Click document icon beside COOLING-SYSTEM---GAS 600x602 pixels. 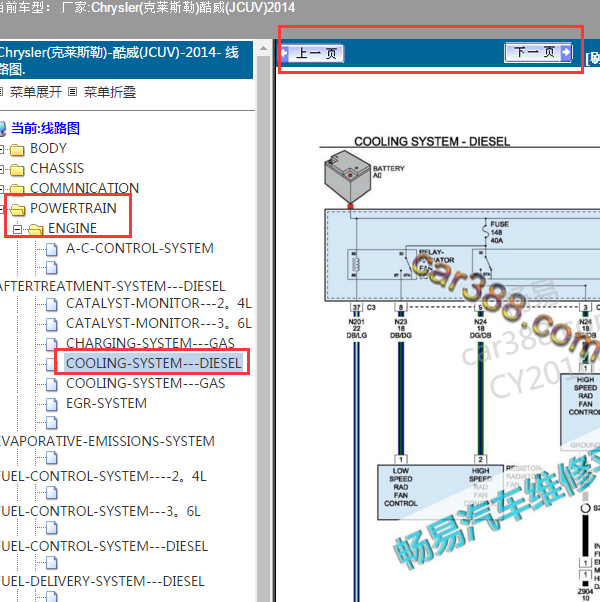click(x=51, y=384)
